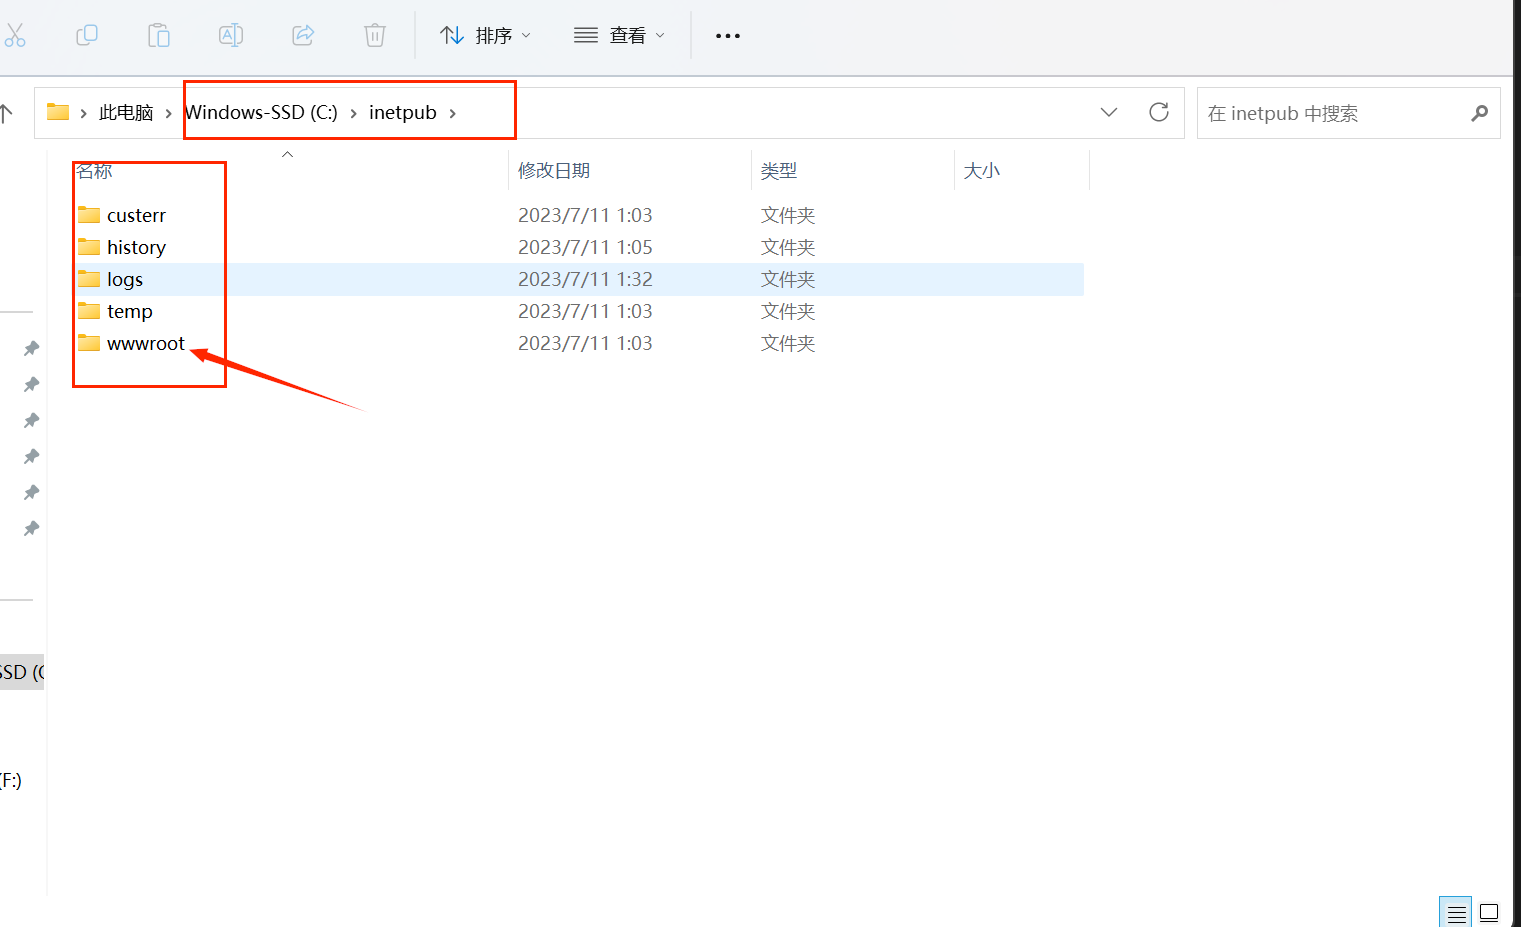
Task: Select the logs folder
Action: tap(125, 279)
